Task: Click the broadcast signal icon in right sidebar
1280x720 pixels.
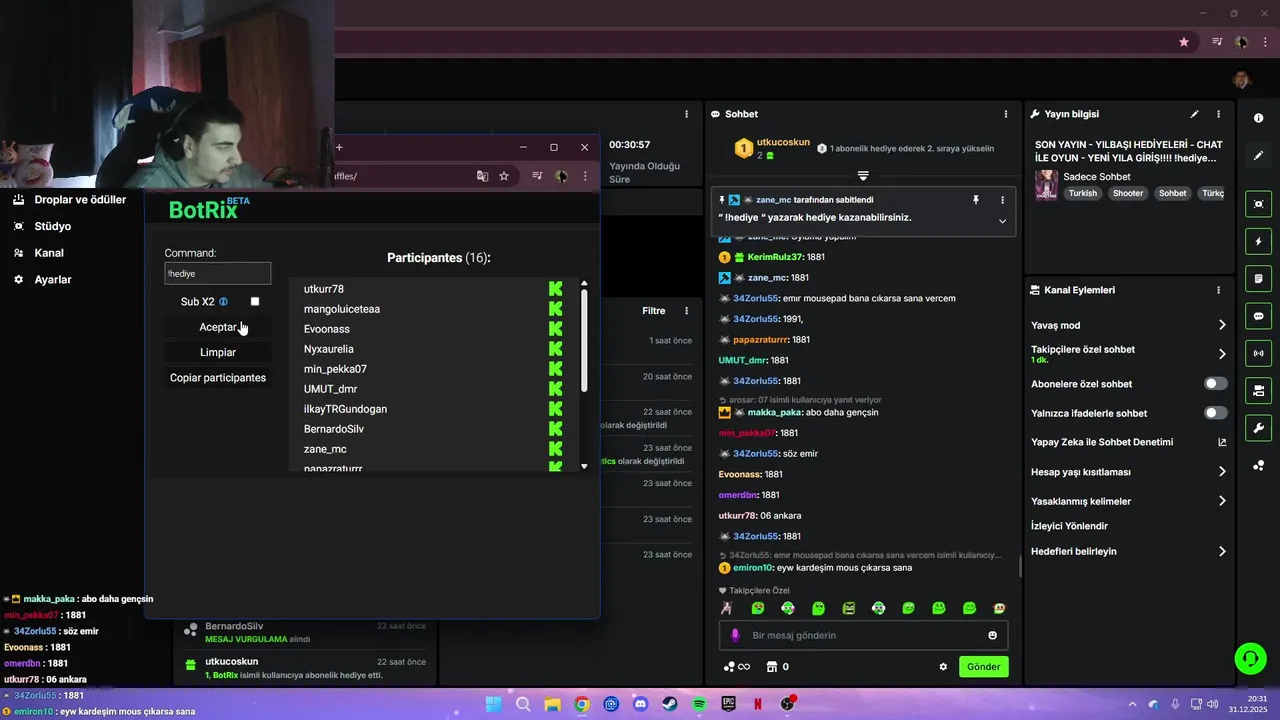Action: click(x=1258, y=353)
